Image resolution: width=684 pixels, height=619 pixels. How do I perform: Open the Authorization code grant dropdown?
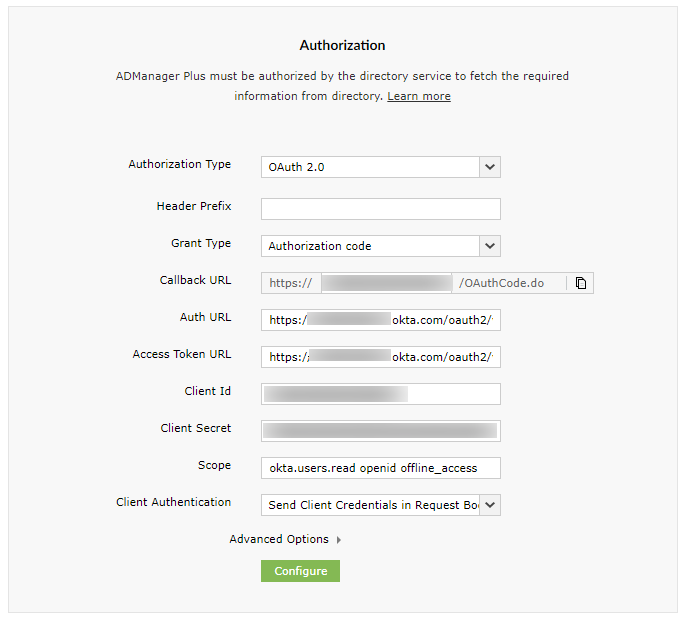(370, 245)
